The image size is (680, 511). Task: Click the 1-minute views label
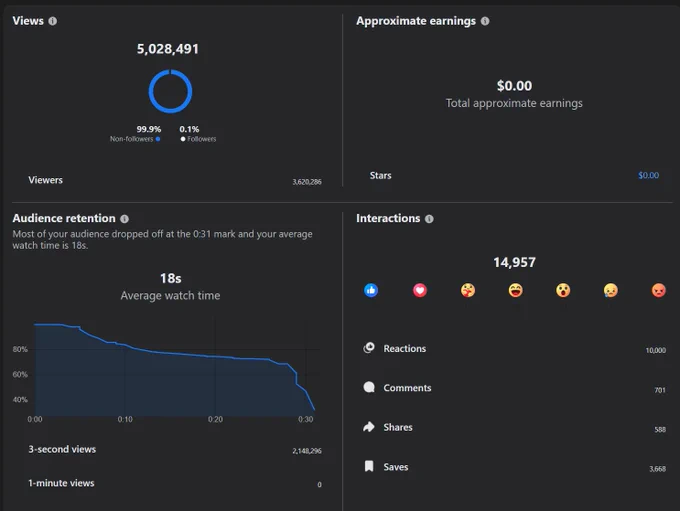point(61,483)
